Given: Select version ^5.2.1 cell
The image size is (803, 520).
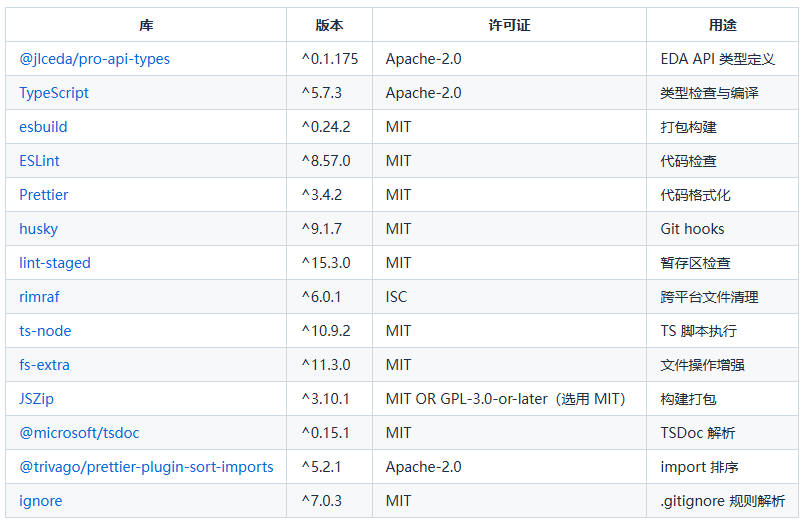Looking at the screenshot, I should point(329,467).
